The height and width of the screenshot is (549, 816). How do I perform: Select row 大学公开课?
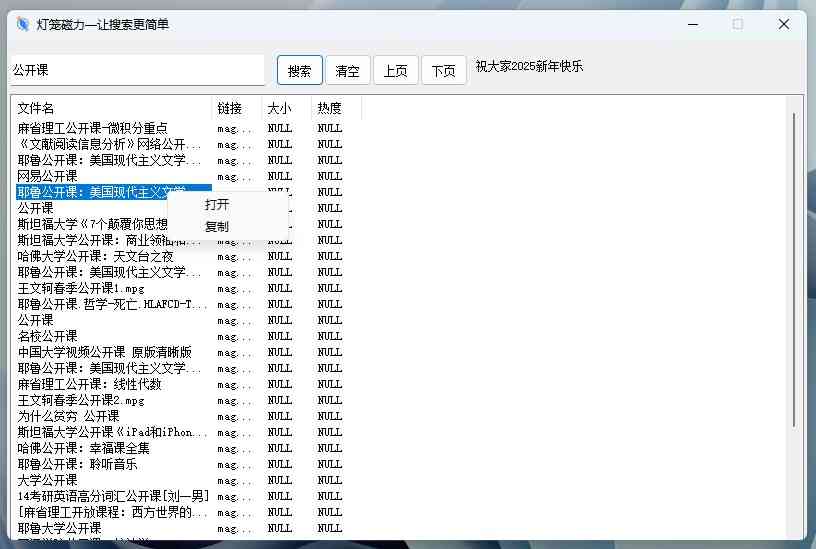(47, 480)
